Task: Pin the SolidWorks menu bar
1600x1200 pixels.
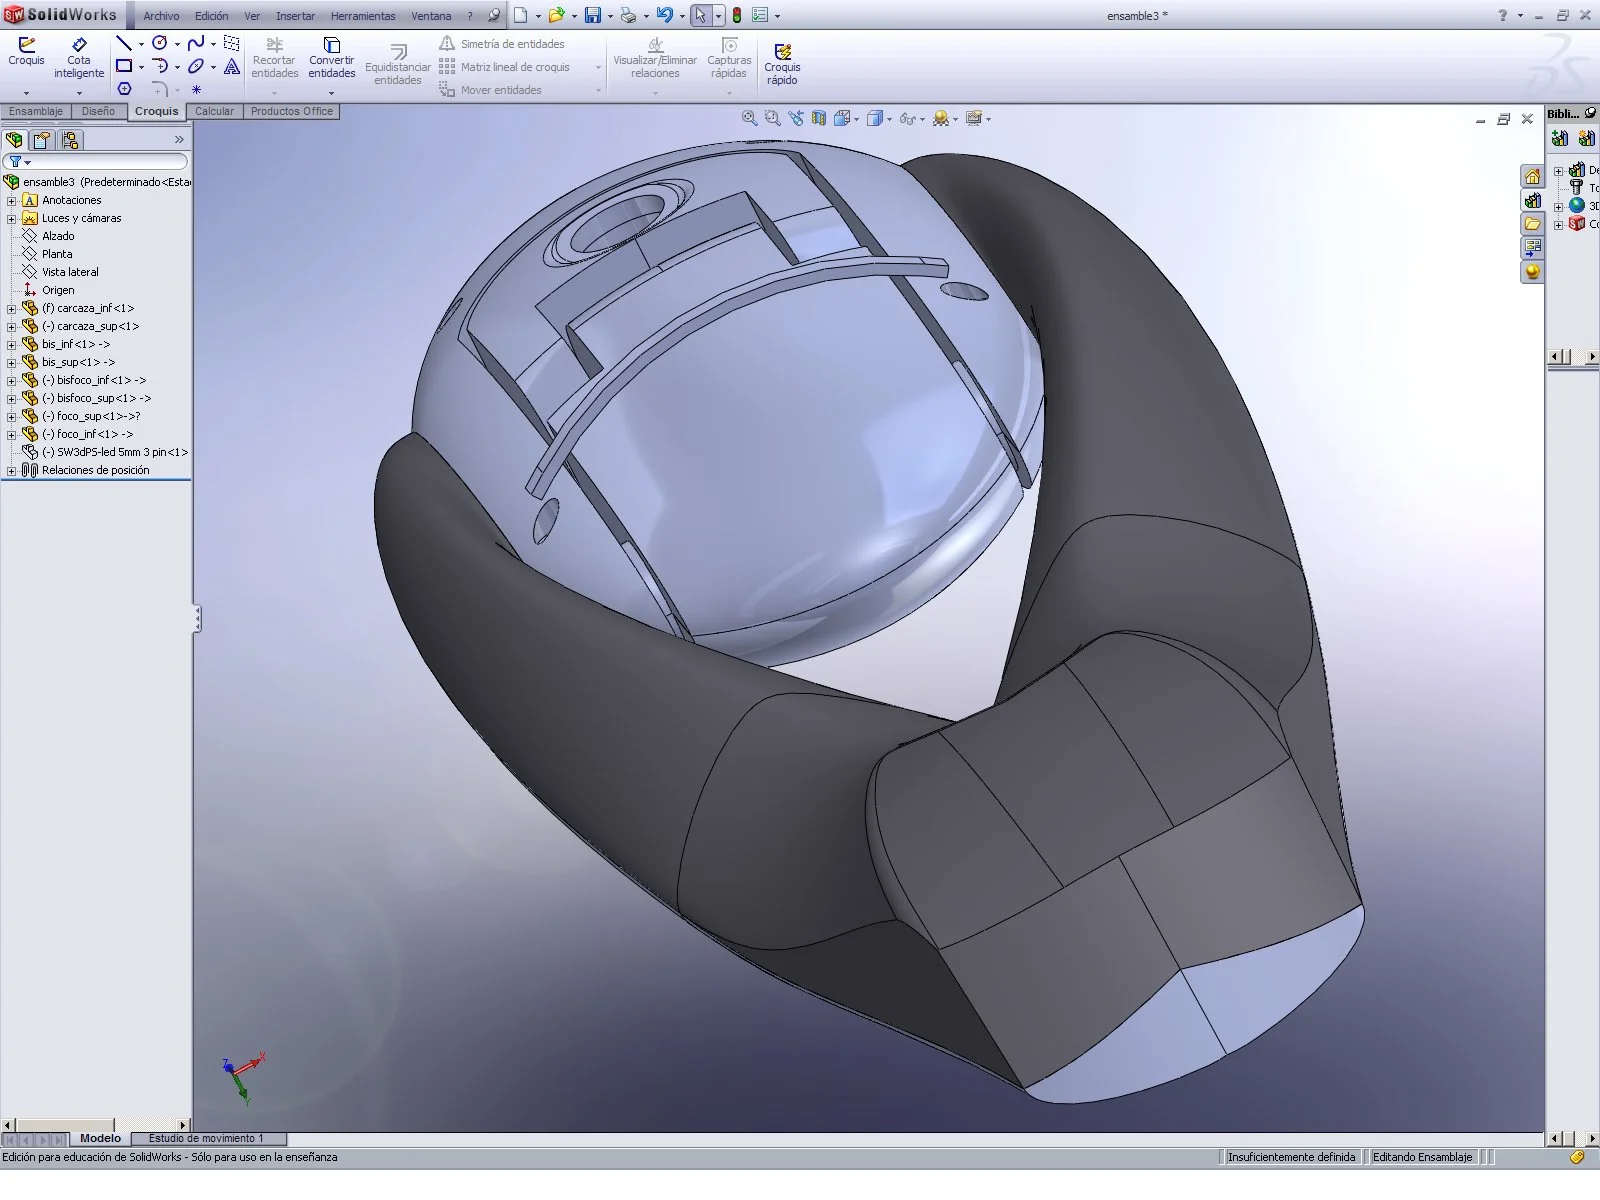Action: 493,15
